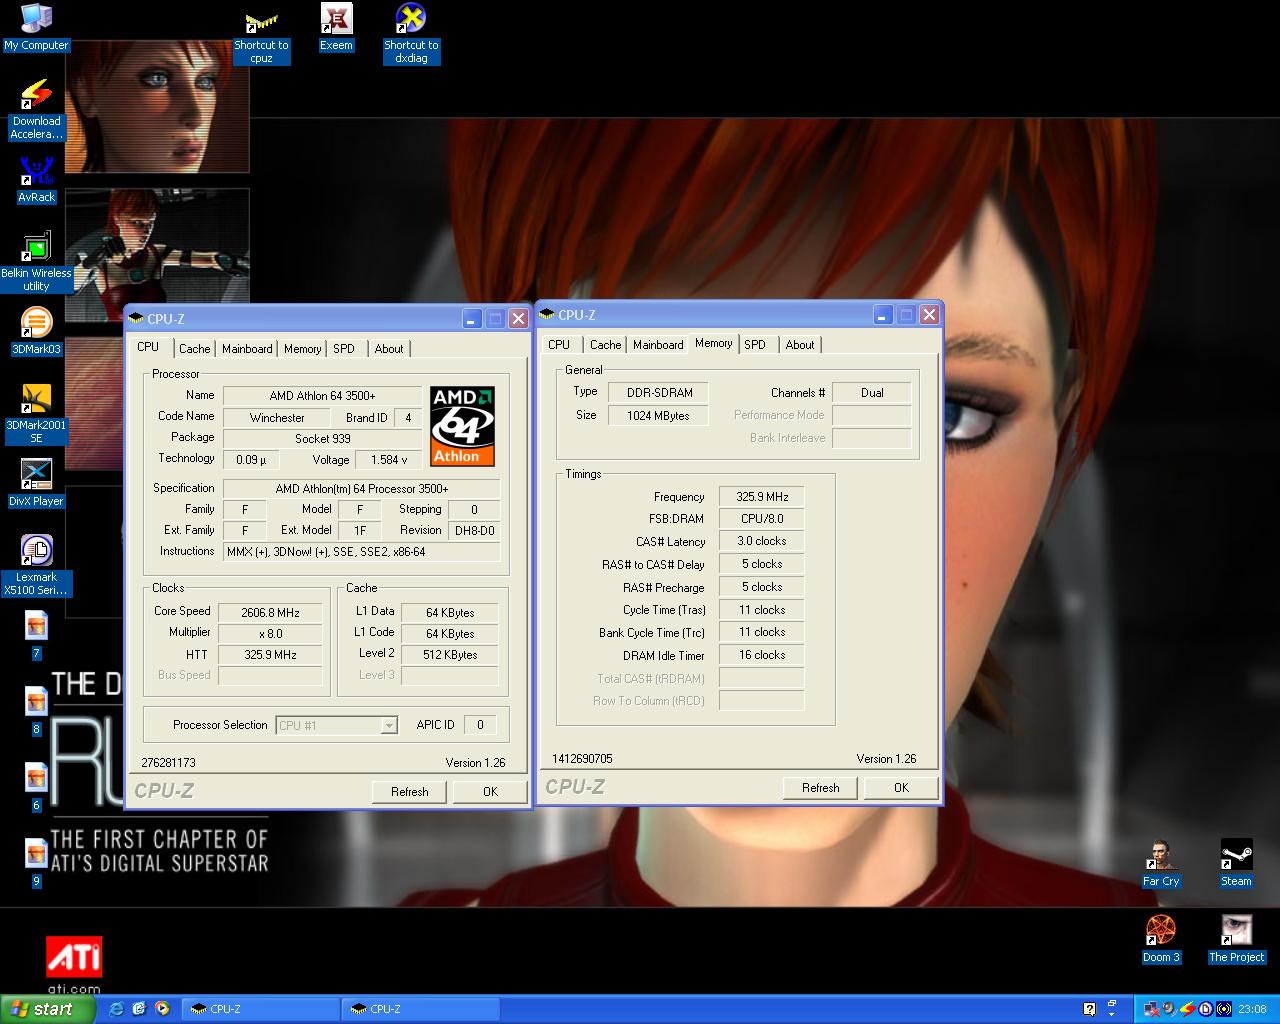Click Refresh in the memory timings CPU-Z window
1280x1024 pixels.
click(820, 787)
